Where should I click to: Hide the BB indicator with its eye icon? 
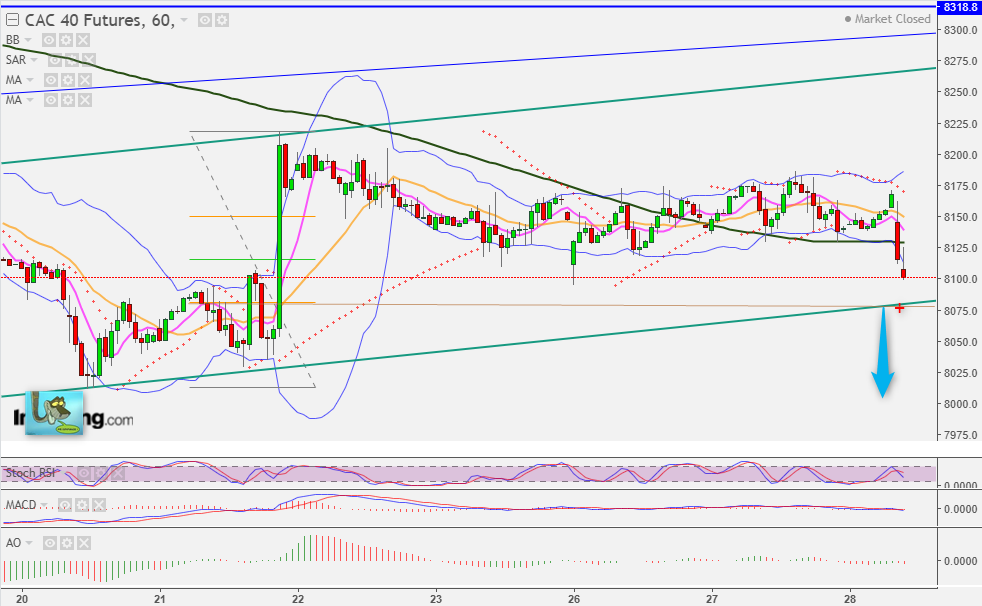click(49, 41)
